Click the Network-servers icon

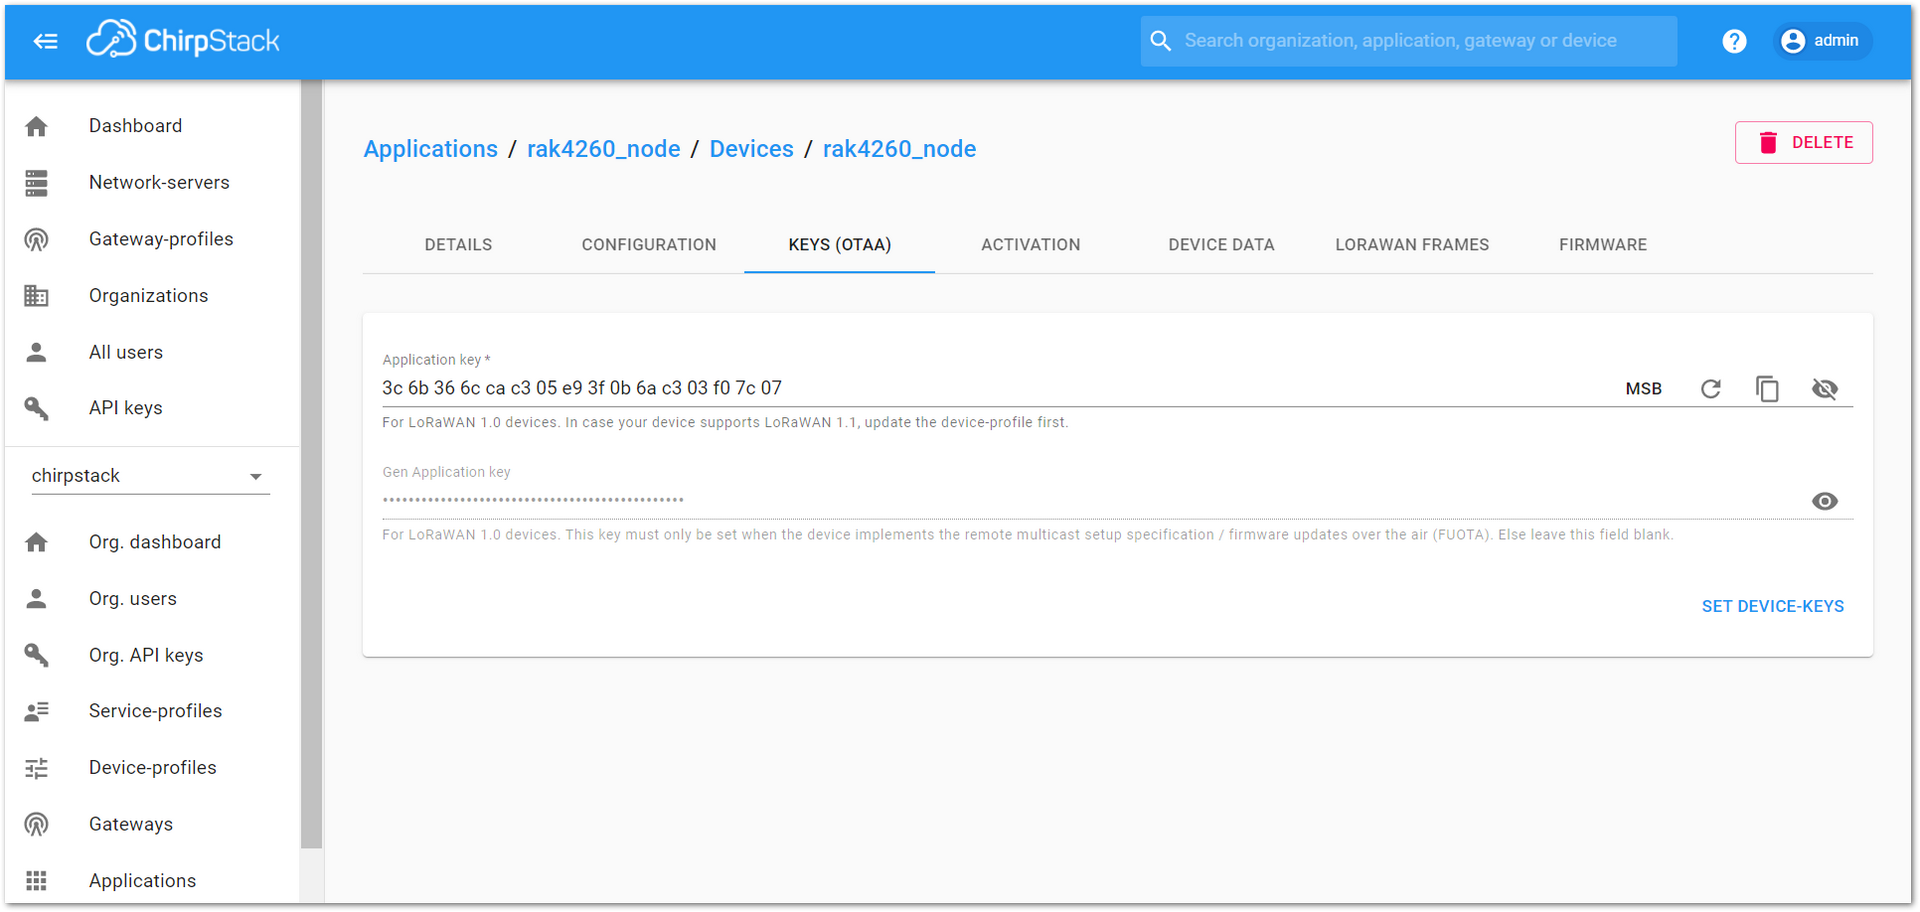37,183
